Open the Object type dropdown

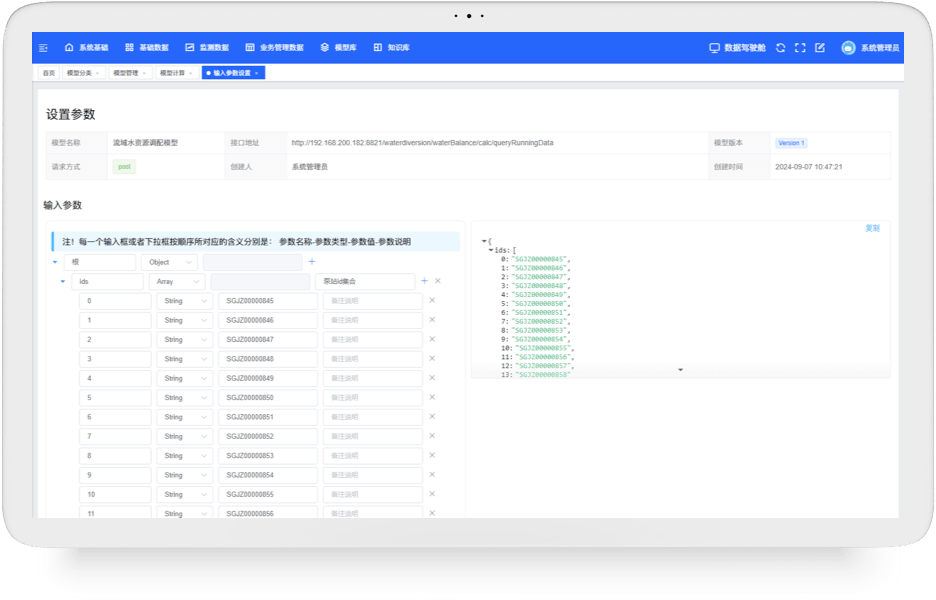point(170,262)
